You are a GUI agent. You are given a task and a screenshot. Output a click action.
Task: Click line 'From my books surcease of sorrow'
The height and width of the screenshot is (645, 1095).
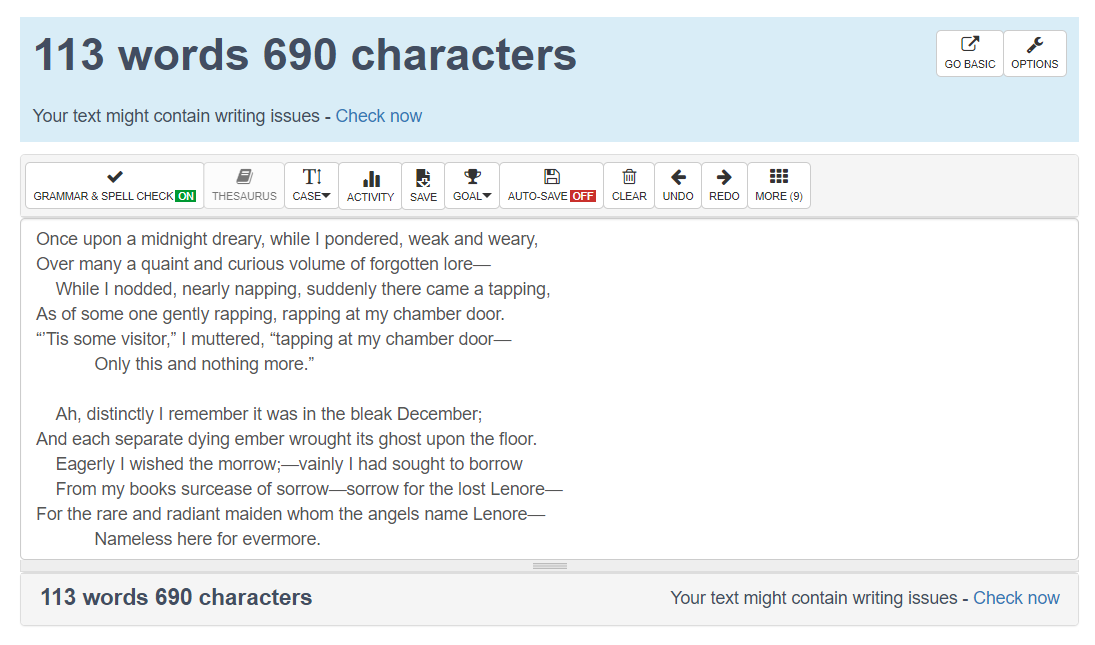coord(309,489)
